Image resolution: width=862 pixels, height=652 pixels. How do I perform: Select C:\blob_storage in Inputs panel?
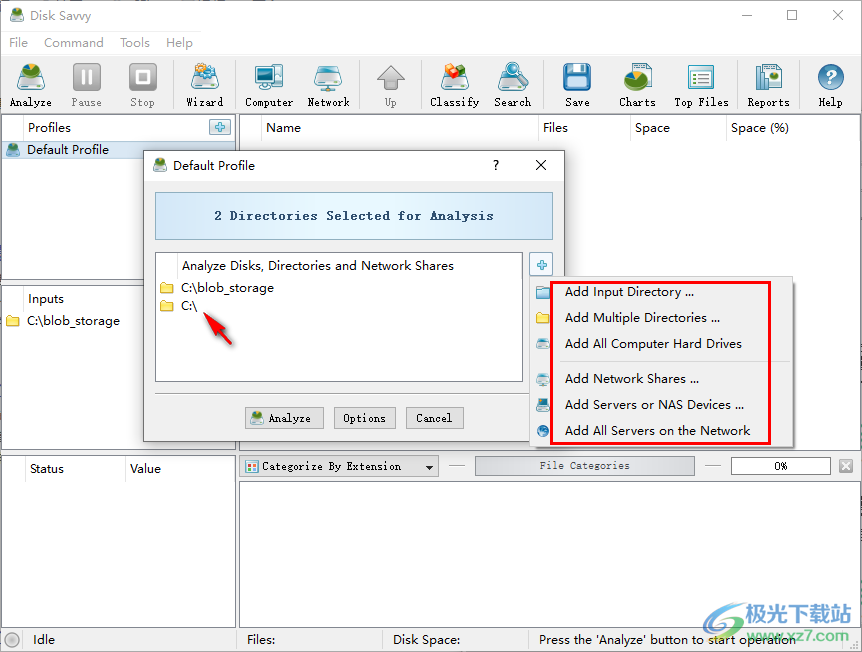pos(73,321)
